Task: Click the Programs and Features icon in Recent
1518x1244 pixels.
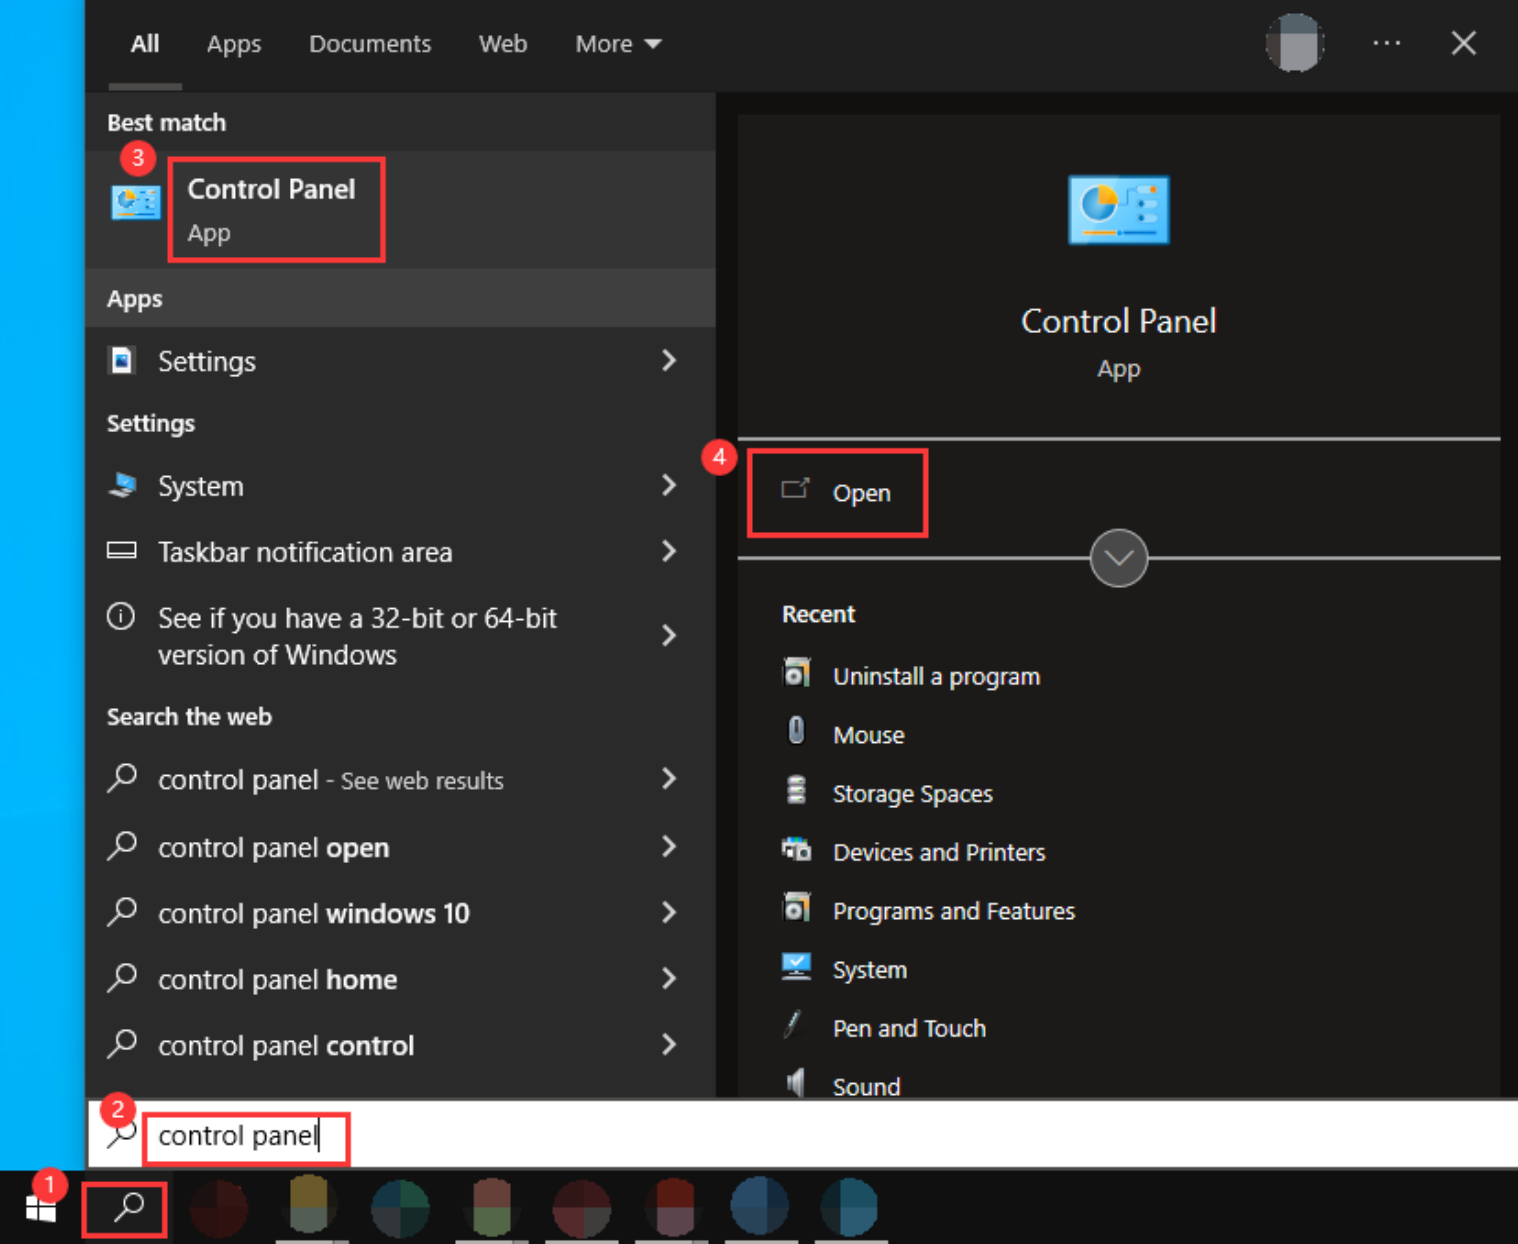Action: pyautogui.click(x=796, y=908)
